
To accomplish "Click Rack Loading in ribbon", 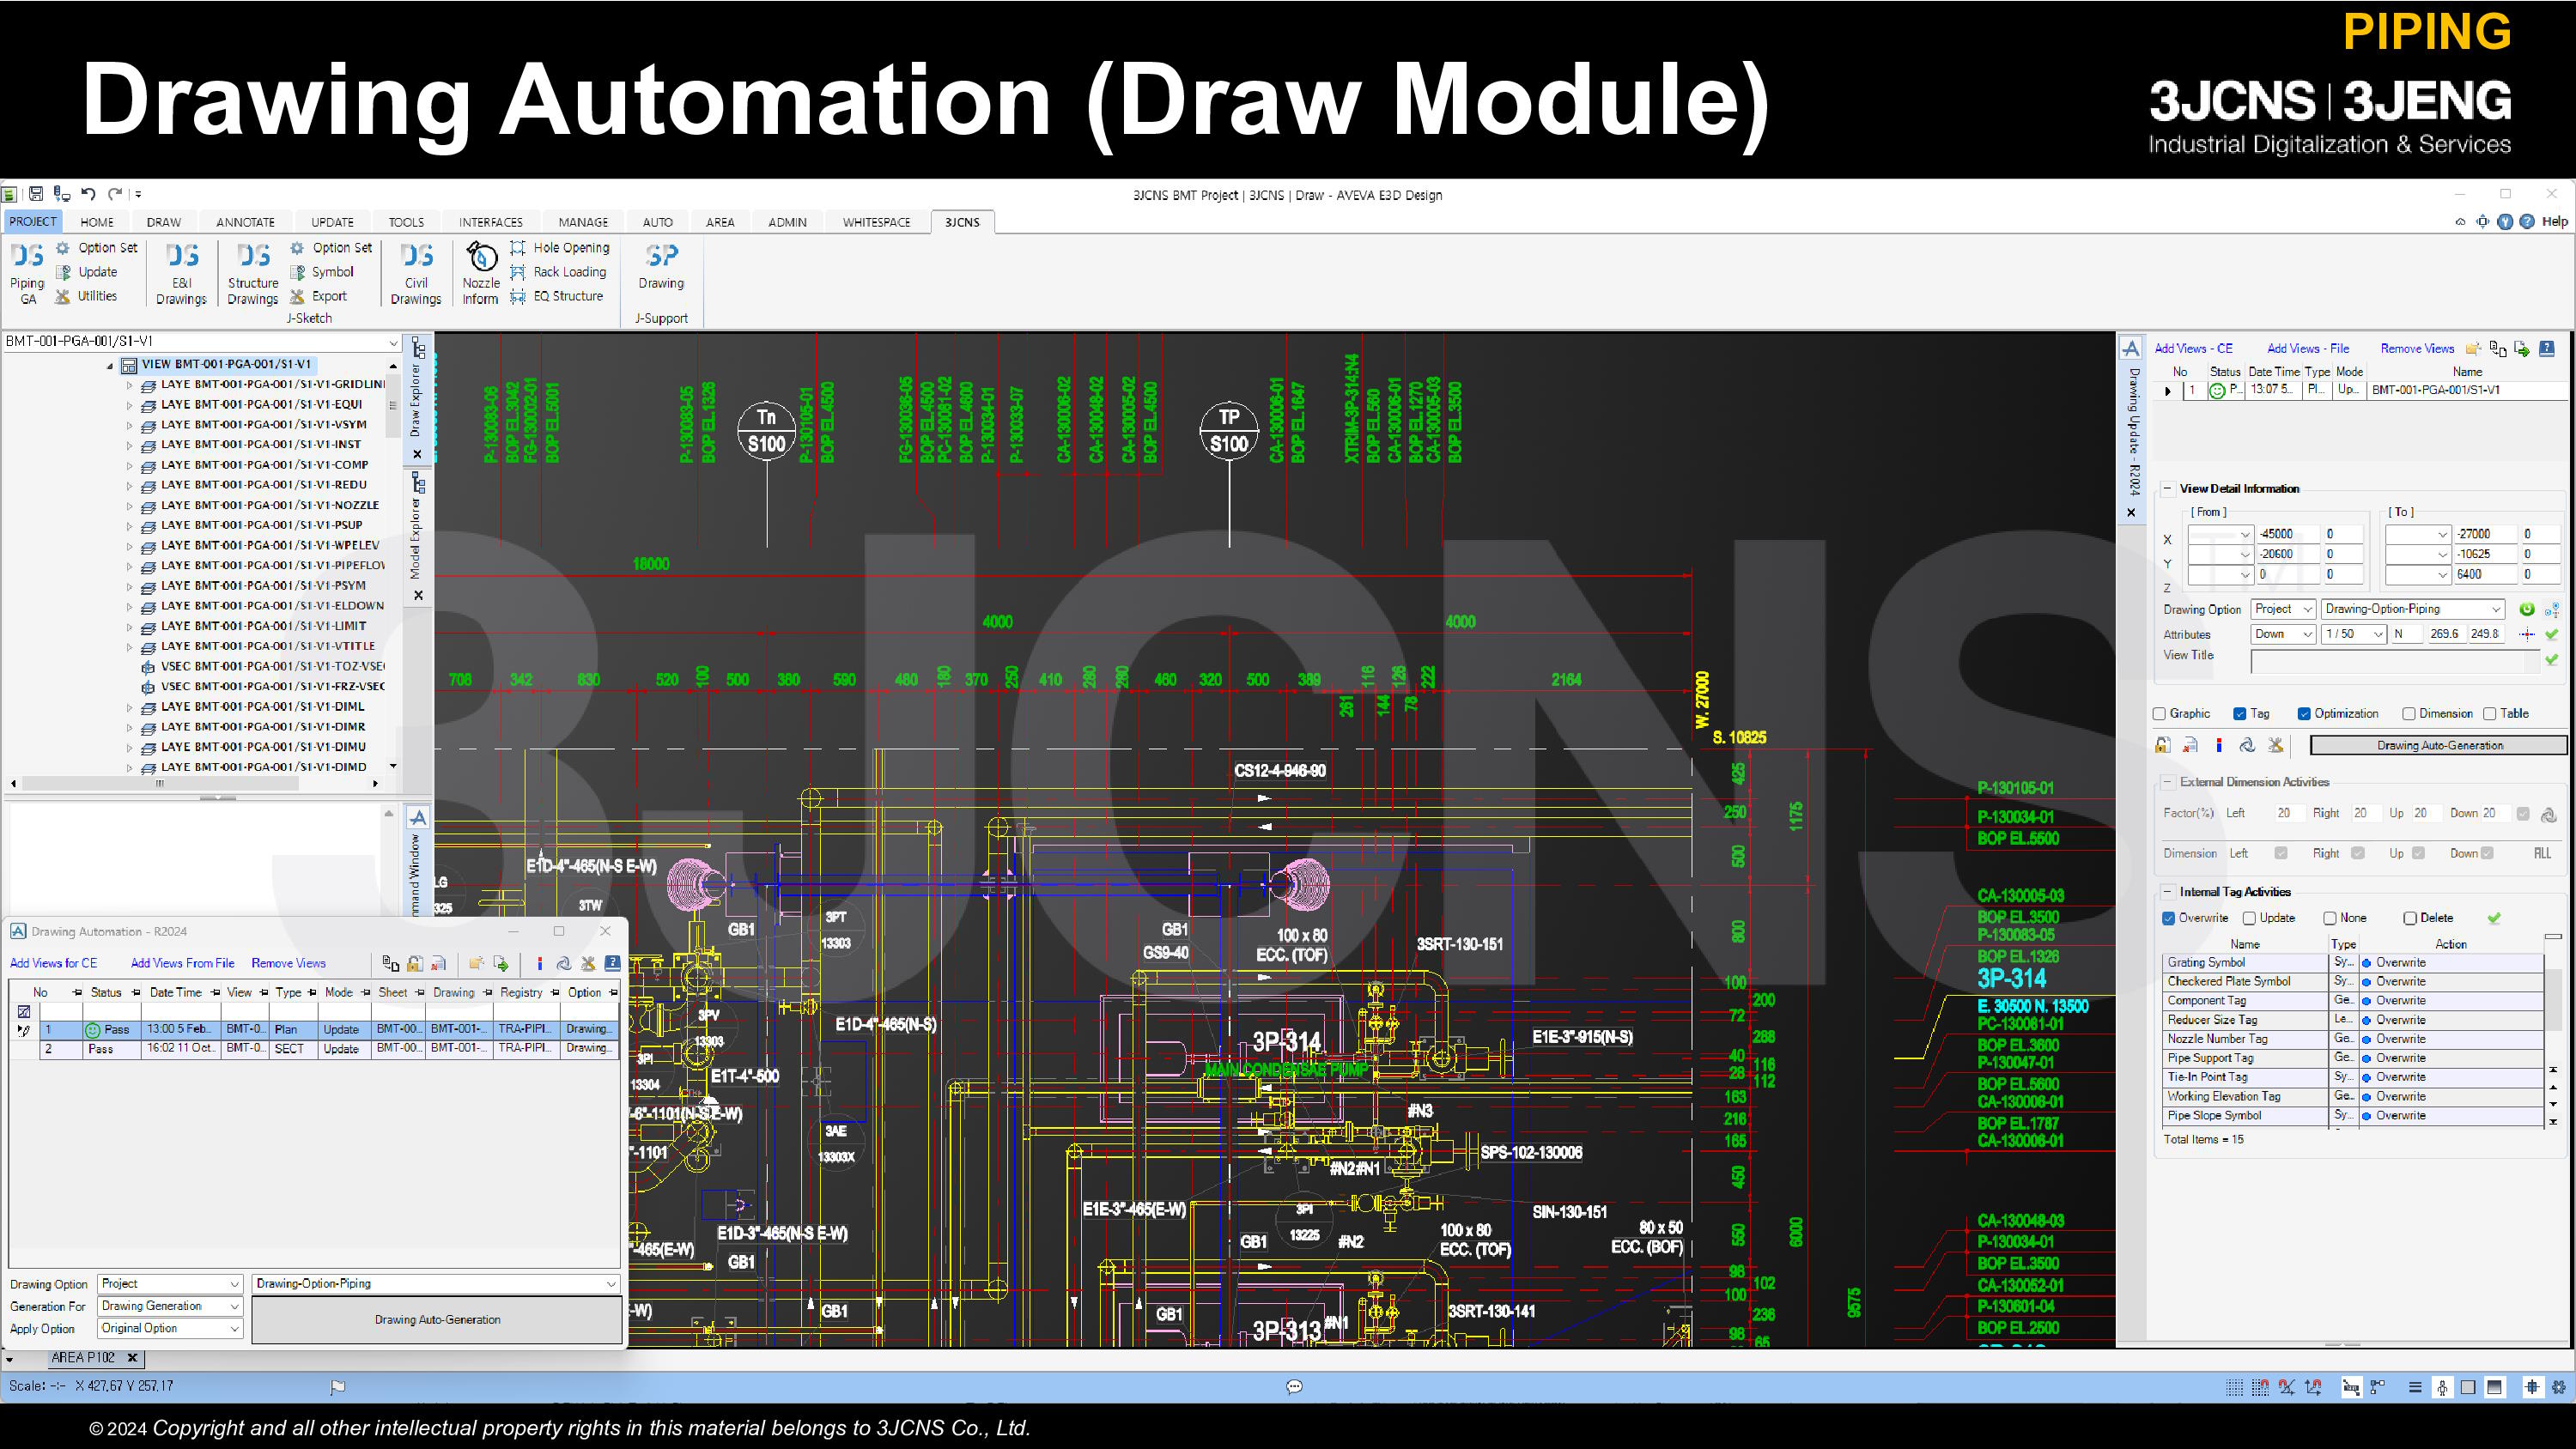I will pyautogui.click(x=558, y=272).
